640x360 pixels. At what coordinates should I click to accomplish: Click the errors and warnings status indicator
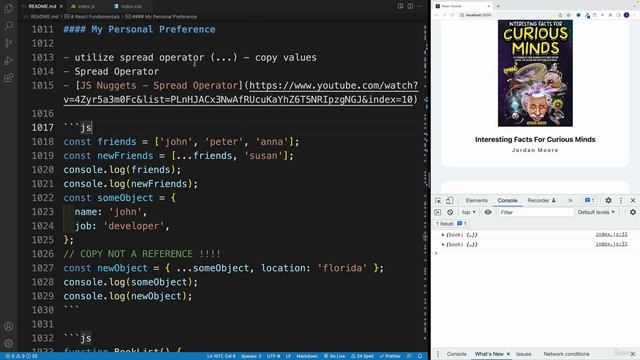tap(22, 356)
